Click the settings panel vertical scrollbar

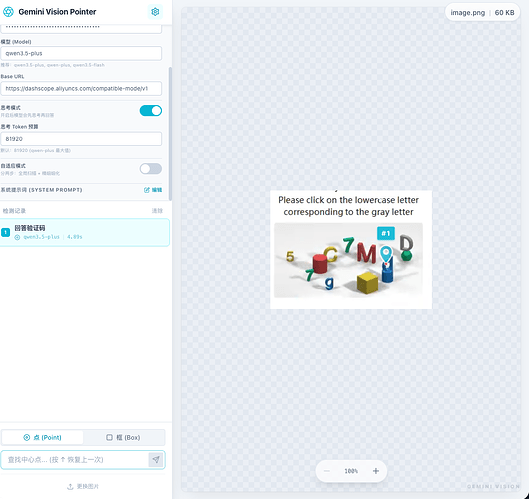point(170,134)
